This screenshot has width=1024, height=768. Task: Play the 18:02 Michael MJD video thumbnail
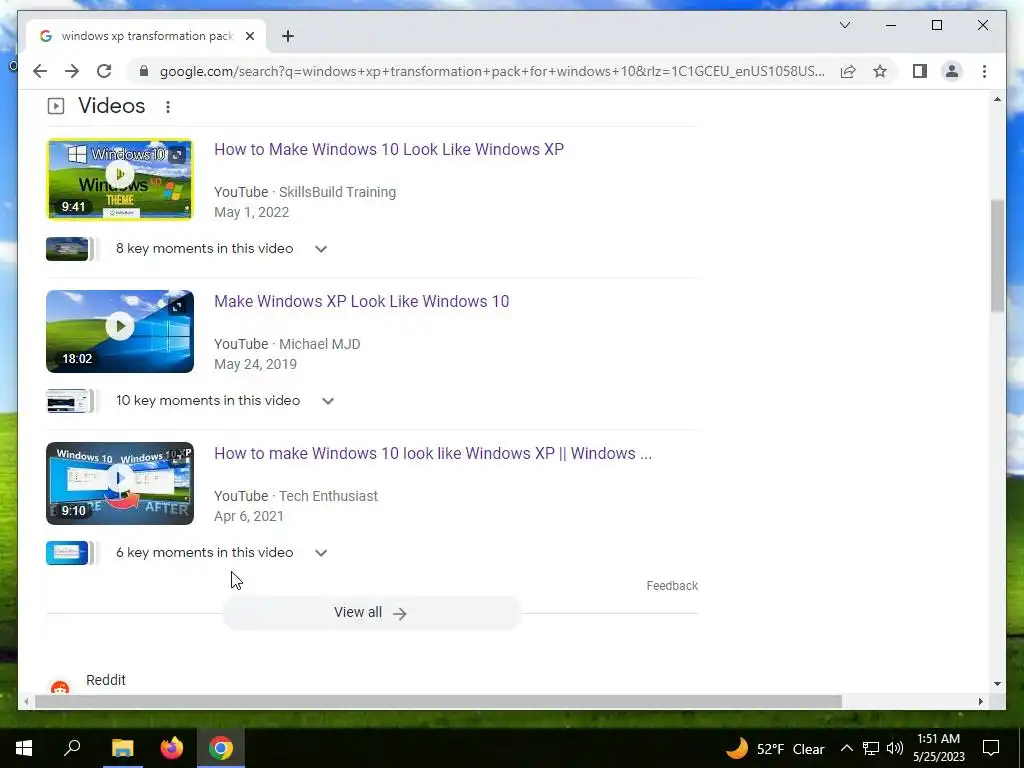click(120, 331)
